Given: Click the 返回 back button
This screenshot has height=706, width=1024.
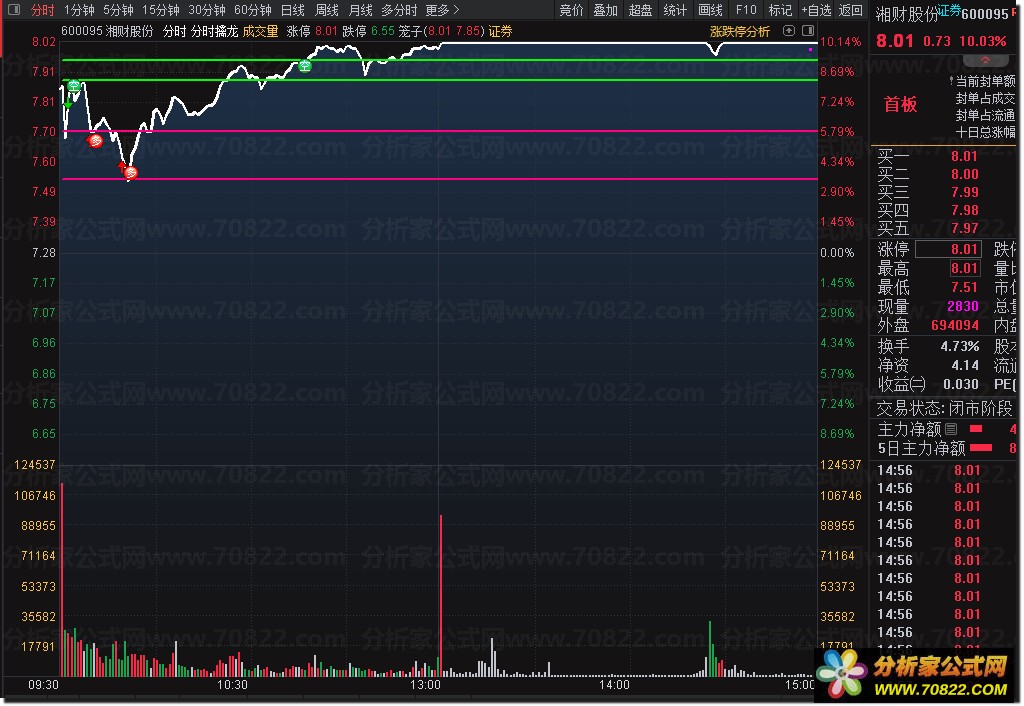Looking at the screenshot, I should 850,10.
